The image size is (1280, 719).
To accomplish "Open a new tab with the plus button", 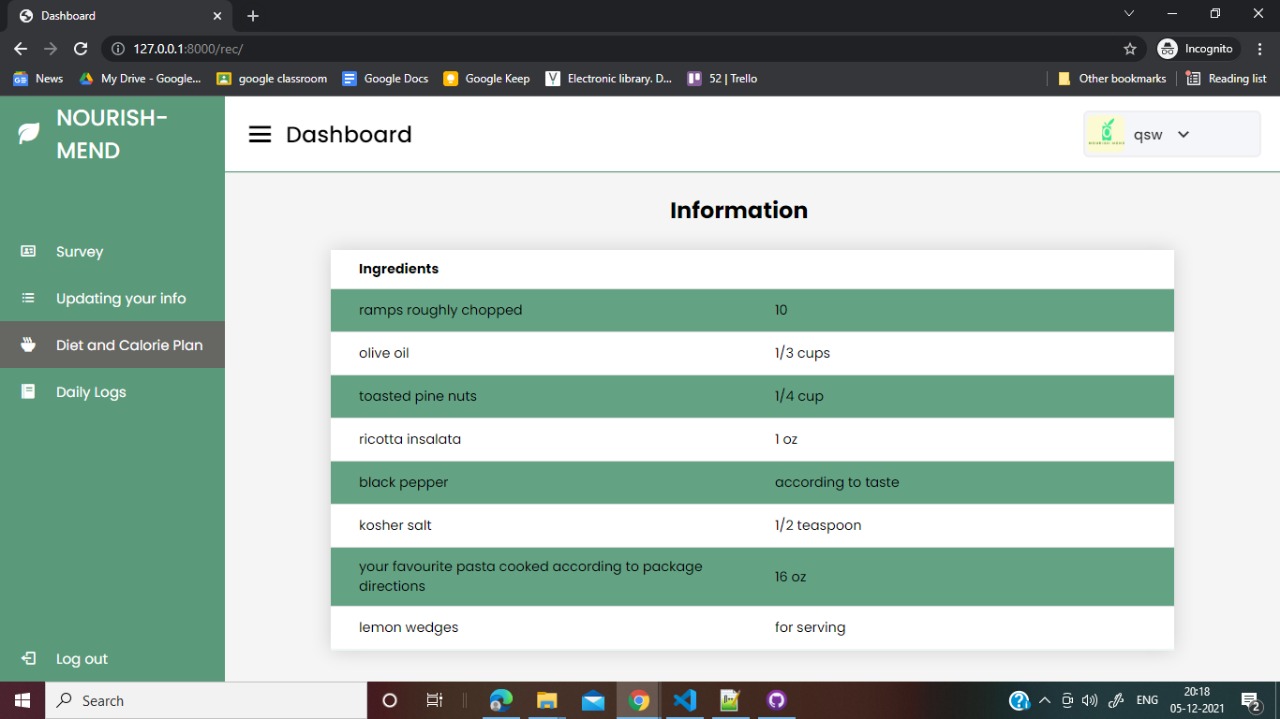I will tap(253, 15).
